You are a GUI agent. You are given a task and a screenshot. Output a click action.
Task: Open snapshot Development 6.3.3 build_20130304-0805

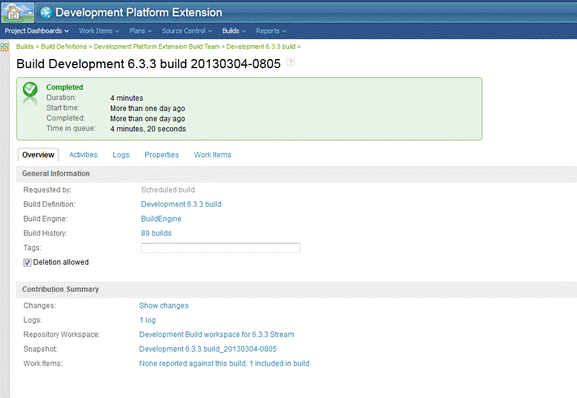click(x=208, y=349)
